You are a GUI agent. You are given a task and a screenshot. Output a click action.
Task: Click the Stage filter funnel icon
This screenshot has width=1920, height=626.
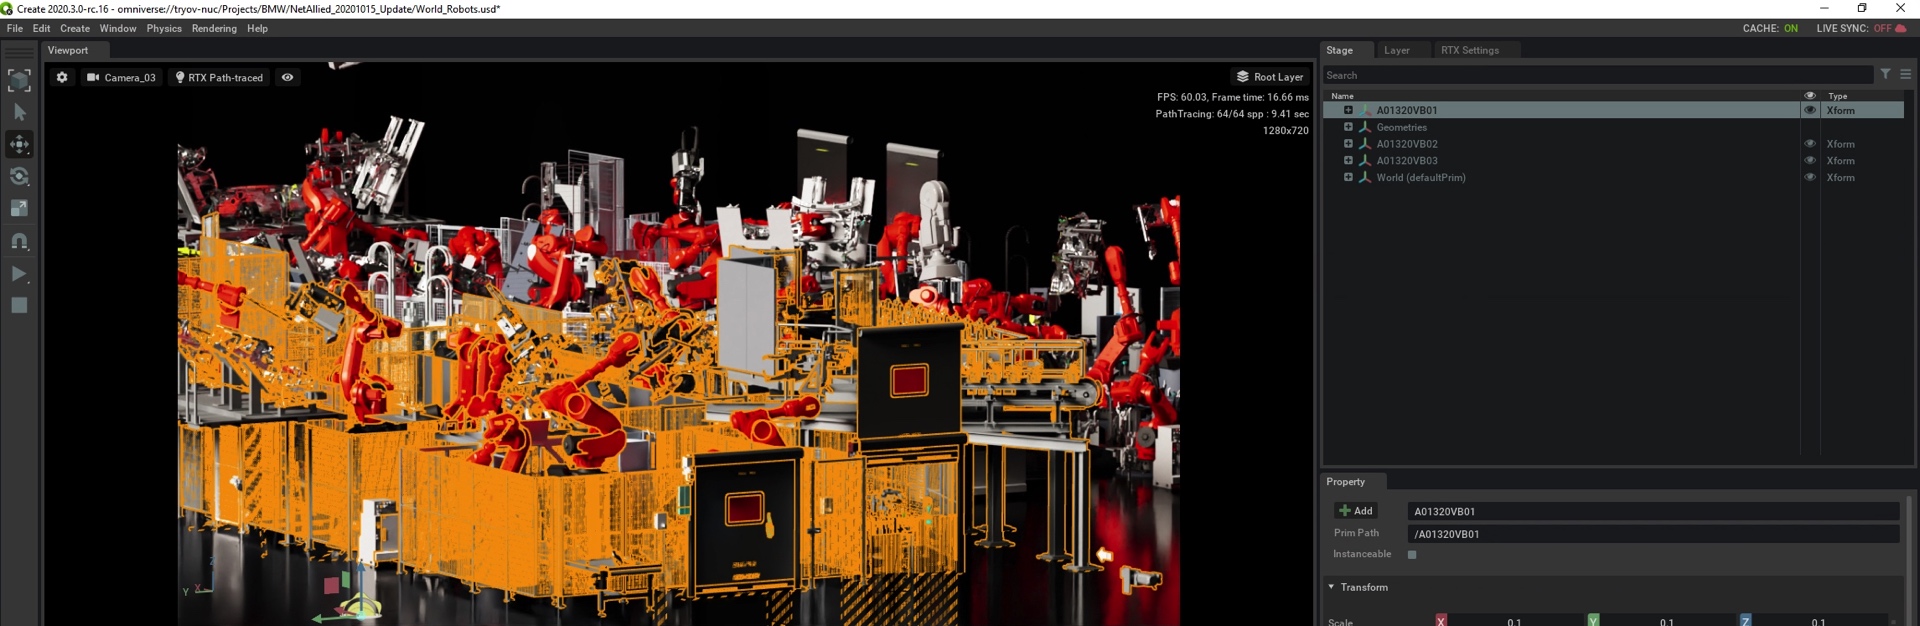(x=1885, y=75)
